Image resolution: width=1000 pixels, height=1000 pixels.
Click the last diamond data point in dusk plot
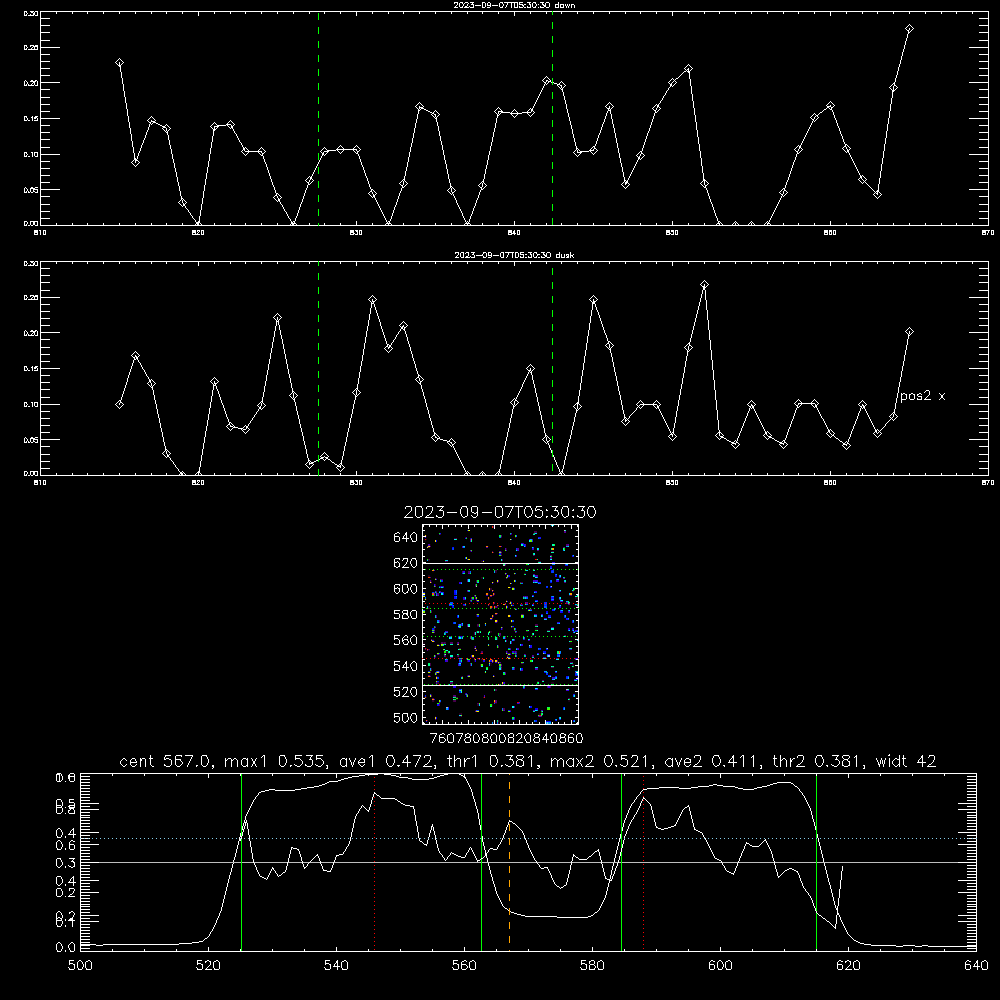pos(909,332)
